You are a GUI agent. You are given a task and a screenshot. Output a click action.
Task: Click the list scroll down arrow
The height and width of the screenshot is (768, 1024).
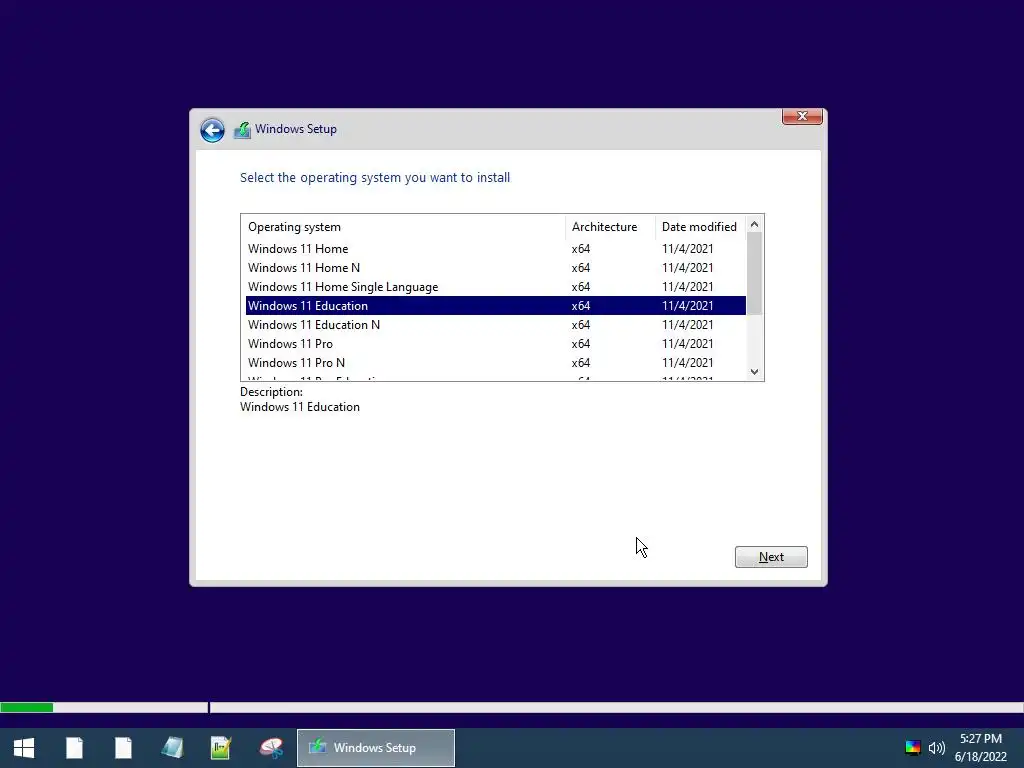(x=754, y=372)
